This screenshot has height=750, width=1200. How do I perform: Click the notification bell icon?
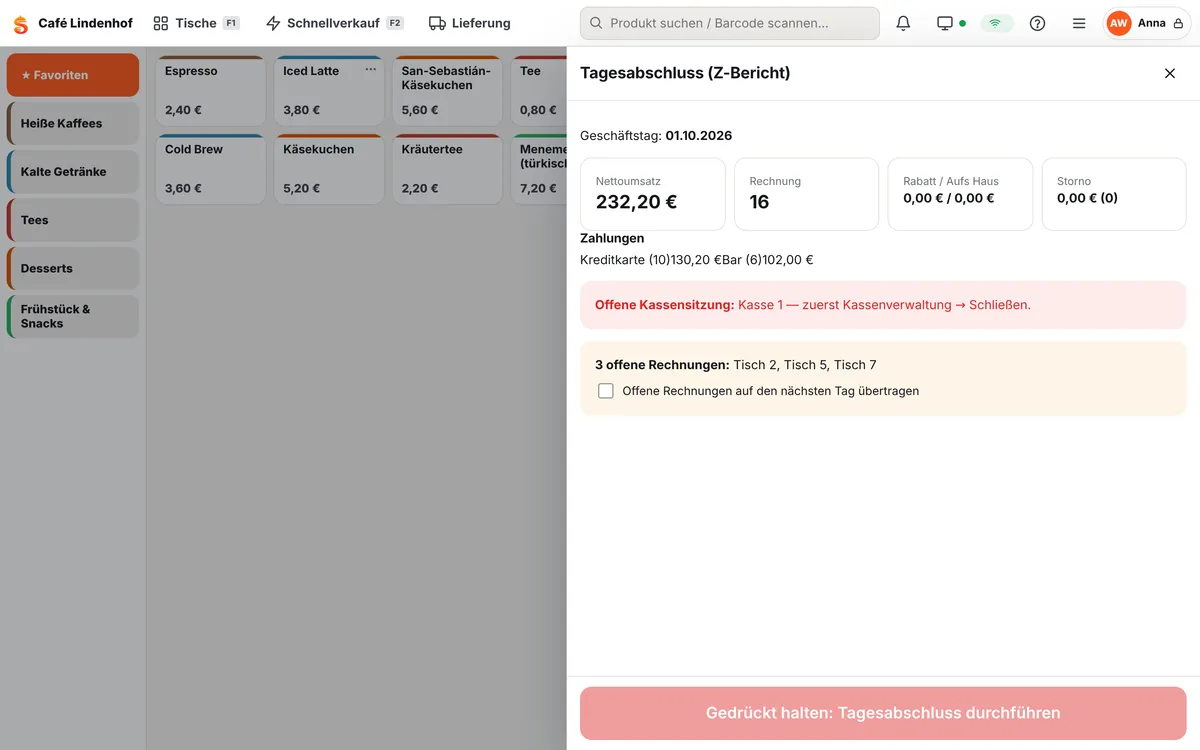click(x=903, y=23)
